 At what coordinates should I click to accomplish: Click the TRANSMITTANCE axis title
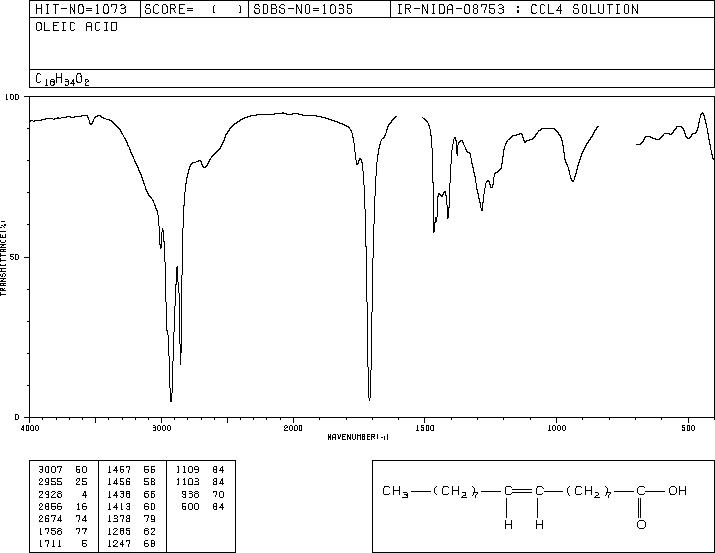click(x=3, y=258)
